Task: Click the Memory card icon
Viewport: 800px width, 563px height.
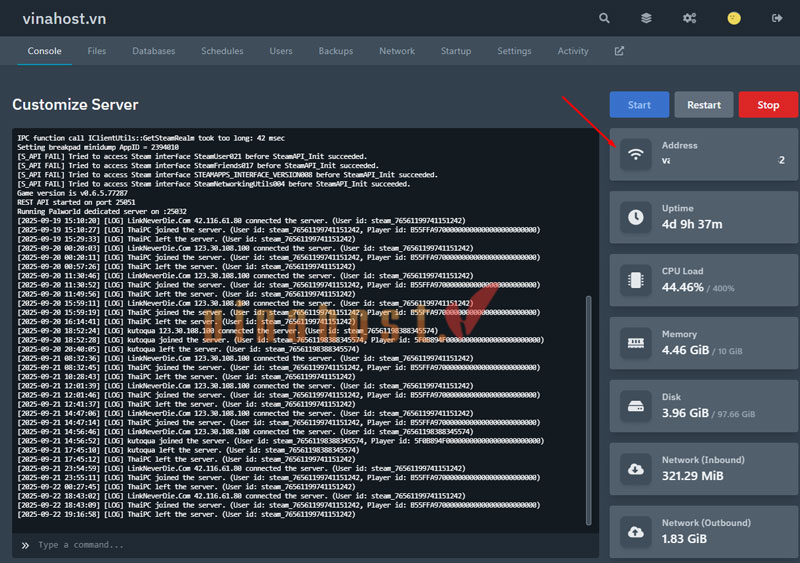Action: pos(636,342)
